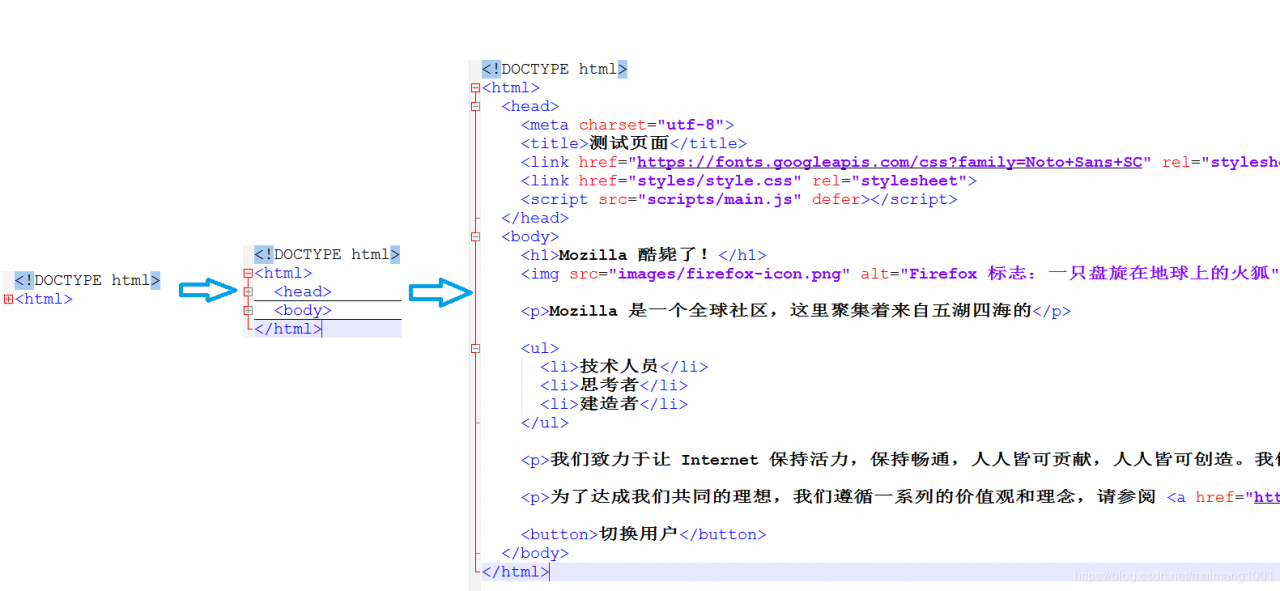Screen dimensions: 1280x591
Task: Collapse the <ul> list fold marker
Action: click(x=476, y=349)
